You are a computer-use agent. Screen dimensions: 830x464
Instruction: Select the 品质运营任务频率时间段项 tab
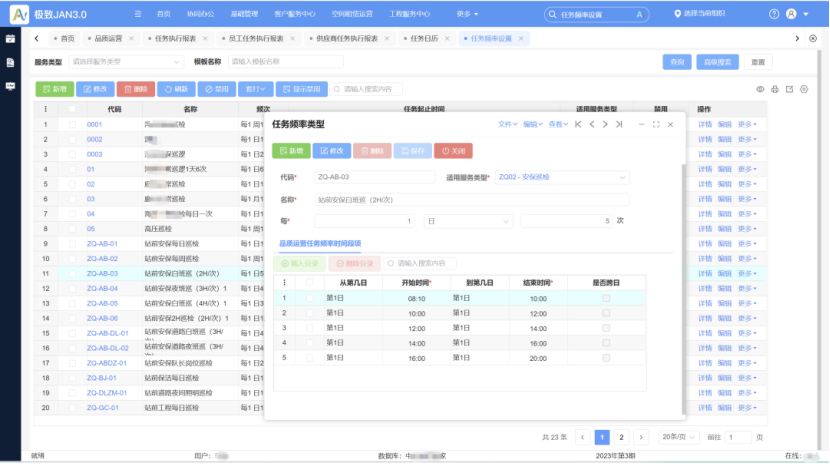pos(320,243)
